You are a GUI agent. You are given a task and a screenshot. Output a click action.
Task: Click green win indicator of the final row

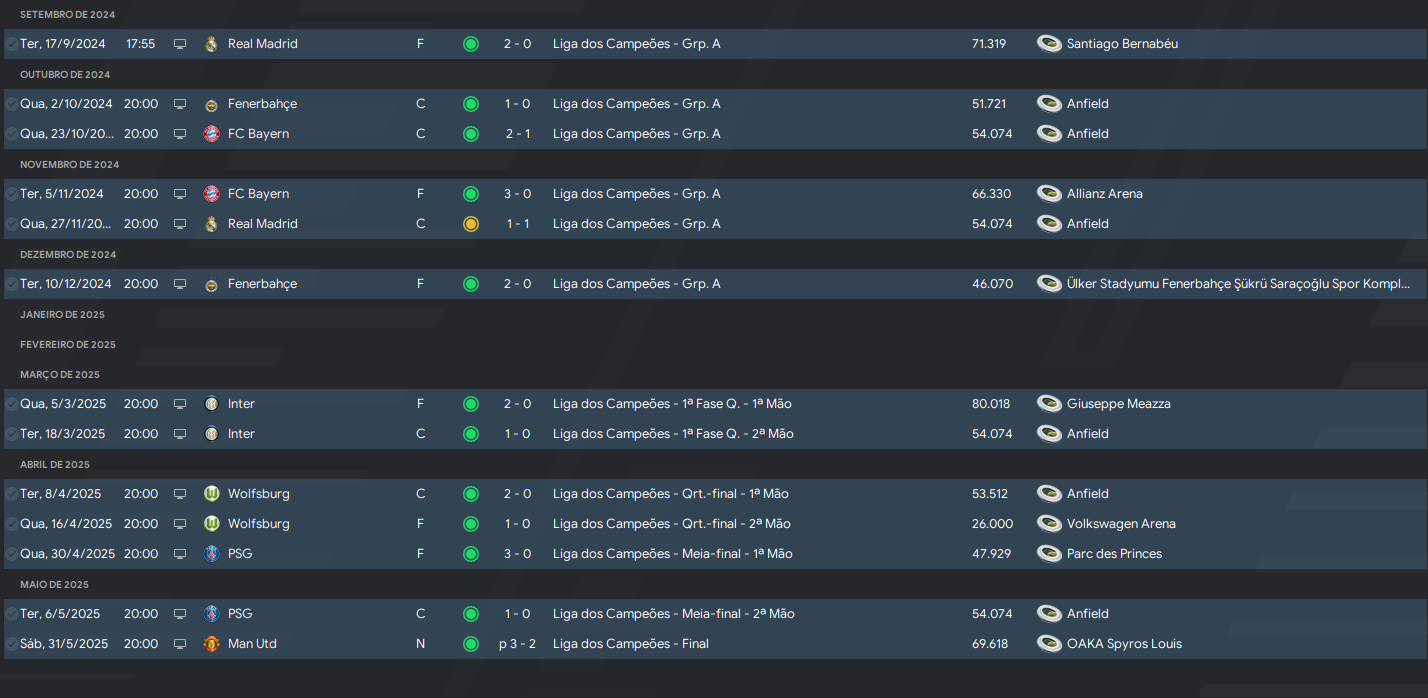tap(471, 644)
